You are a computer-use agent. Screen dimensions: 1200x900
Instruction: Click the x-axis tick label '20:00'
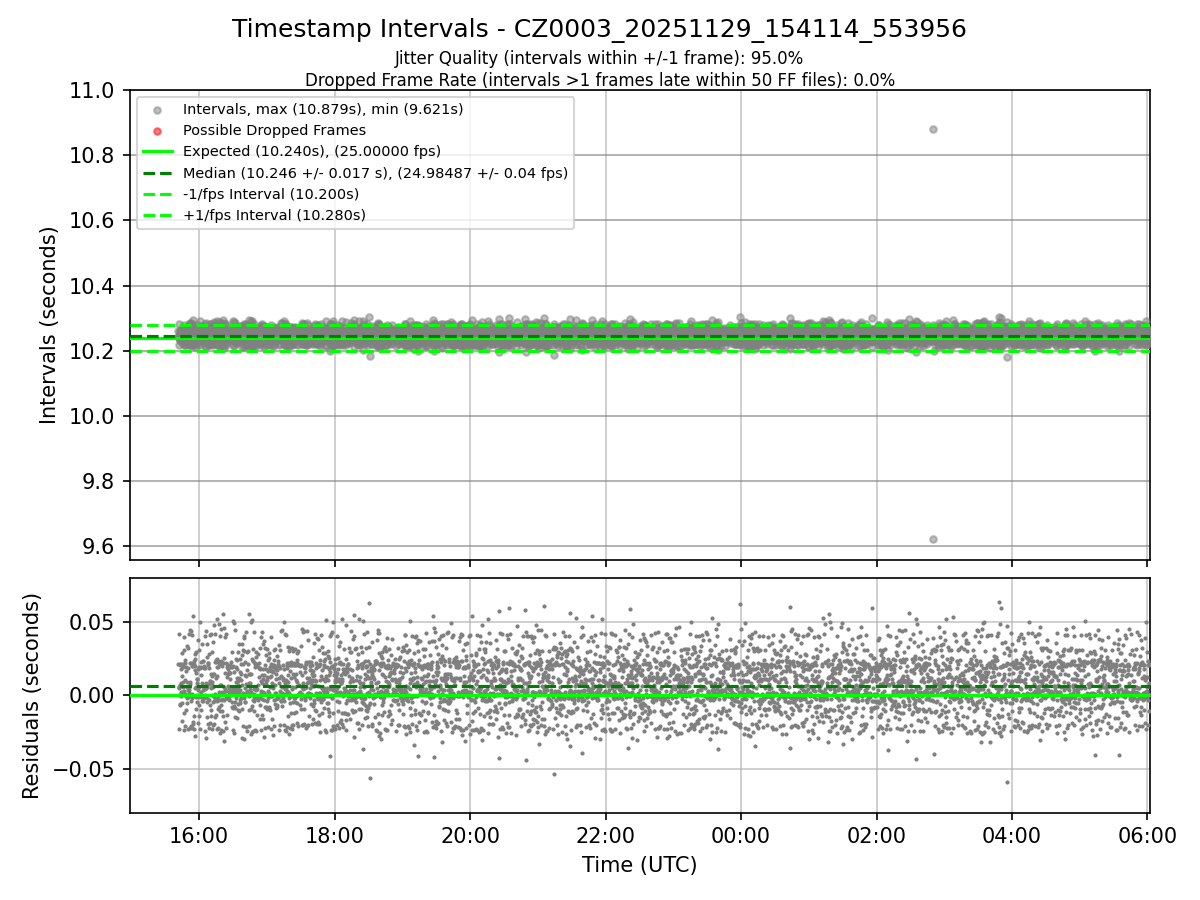[x=469, y=835]
